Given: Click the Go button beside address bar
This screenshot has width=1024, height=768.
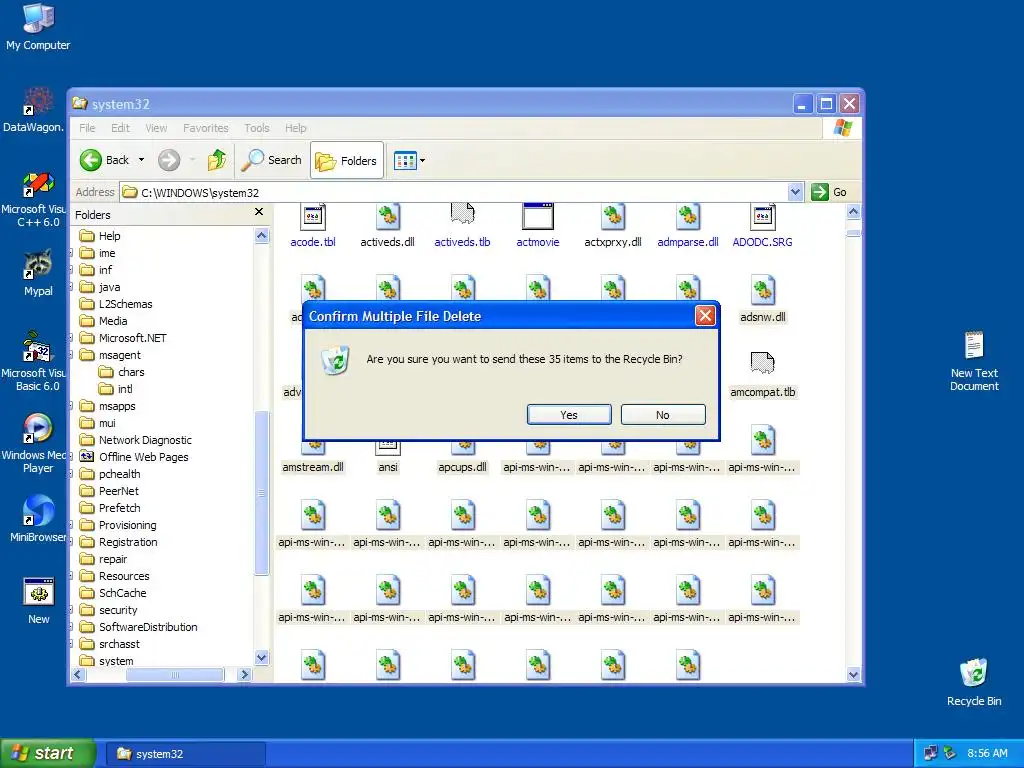Looking at the screenshot, I should (x=829, y=192).
